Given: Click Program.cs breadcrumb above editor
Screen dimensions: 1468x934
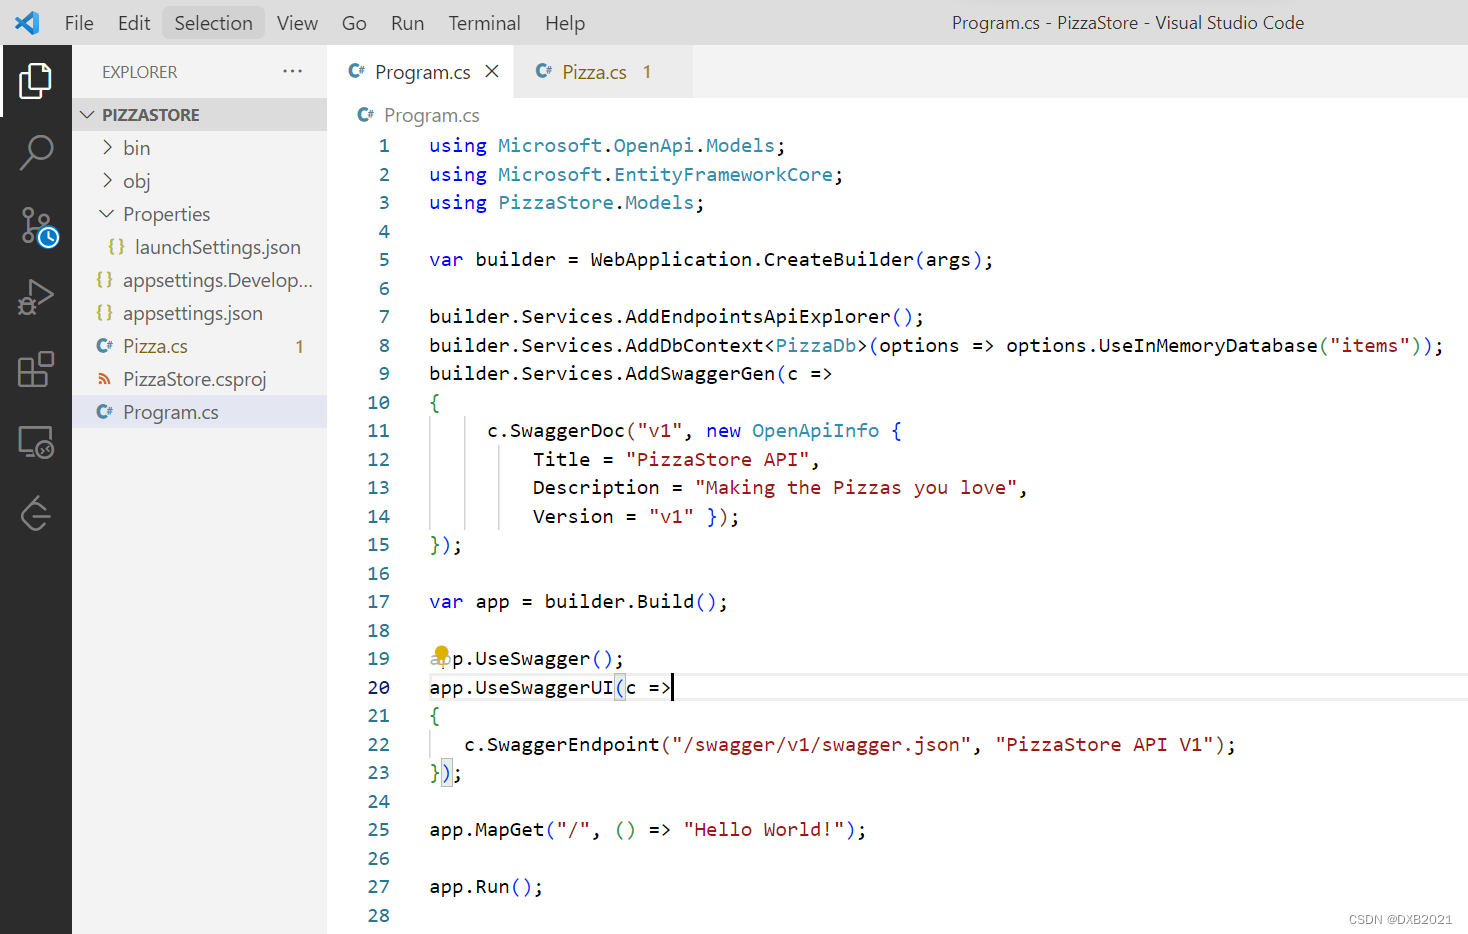Looking at the screenshot, I should (431, 115).
